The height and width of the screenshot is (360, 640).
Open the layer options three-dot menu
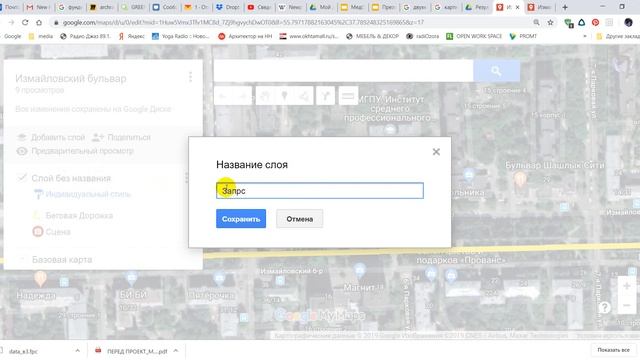[x=187, y=178]
